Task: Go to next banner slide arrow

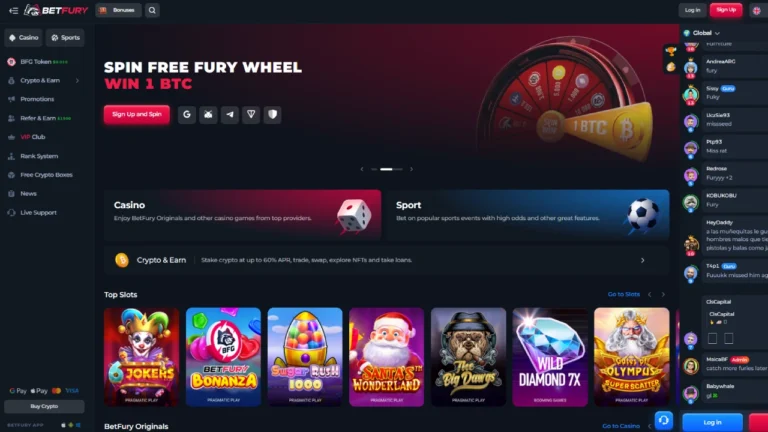Action: tap(411, 169)
